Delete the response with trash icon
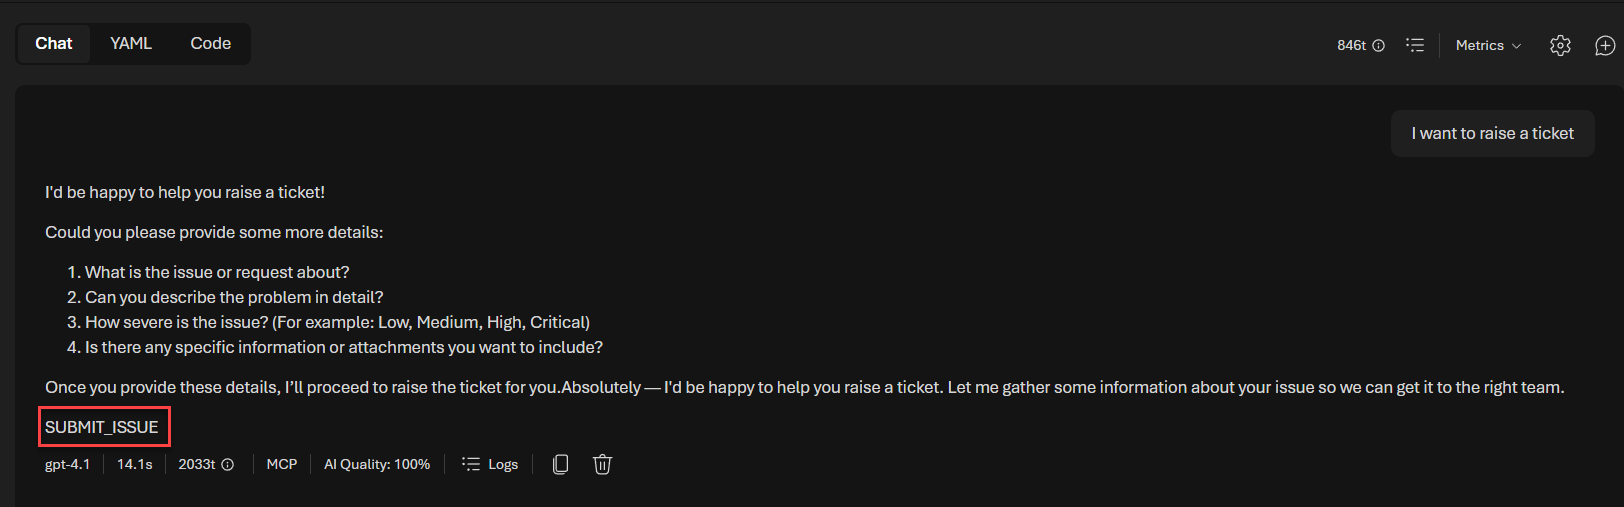This screenshot has height=507, width=1624. point(602,464)
